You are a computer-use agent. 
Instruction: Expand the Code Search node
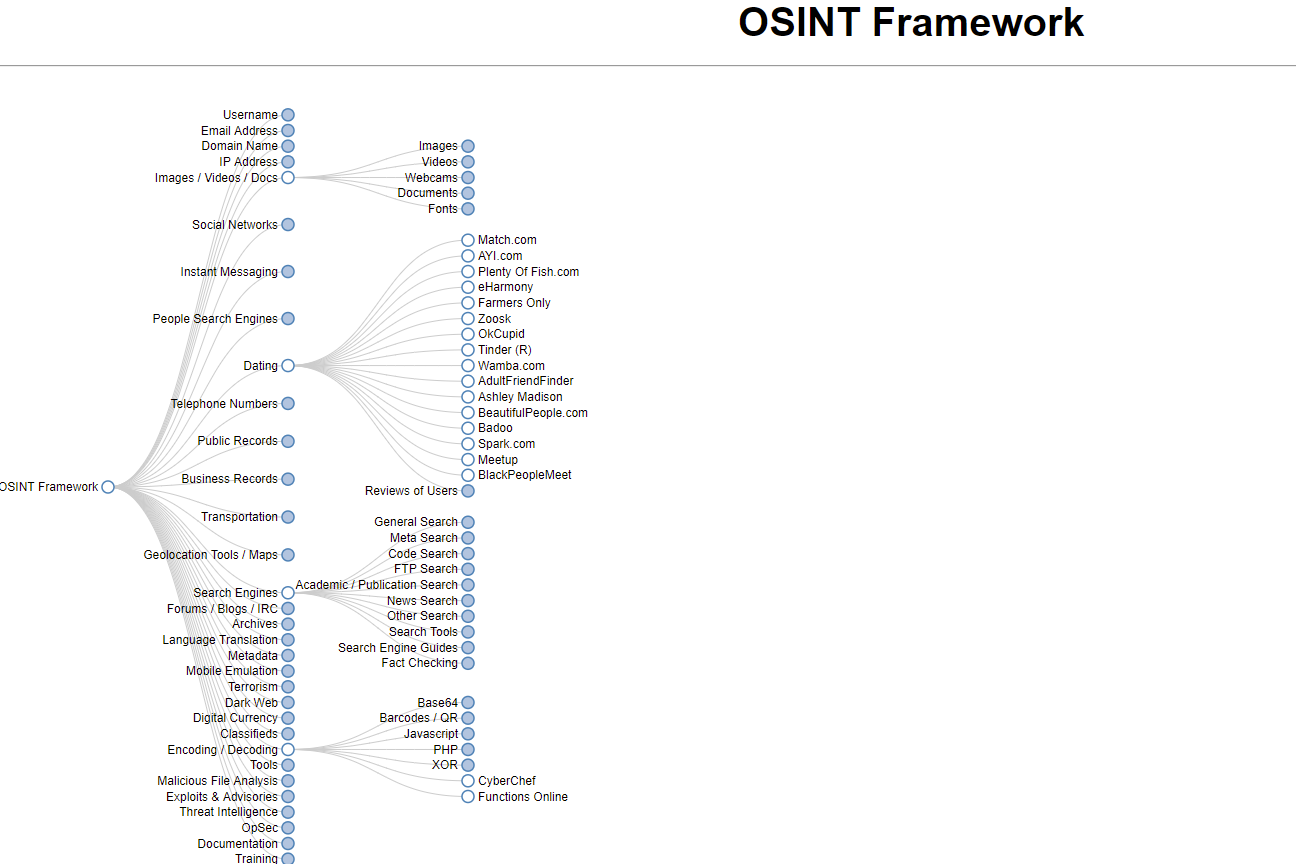468,554
